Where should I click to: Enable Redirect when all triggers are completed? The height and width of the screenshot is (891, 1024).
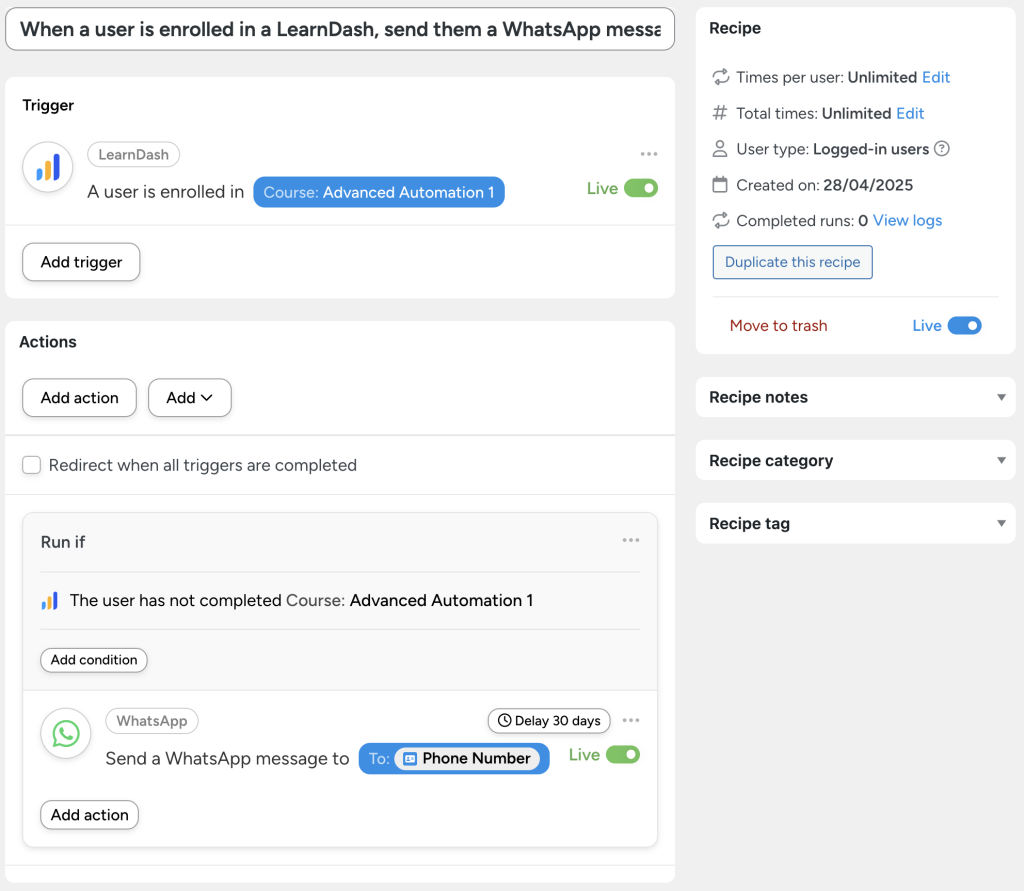[x=30, y=465]
